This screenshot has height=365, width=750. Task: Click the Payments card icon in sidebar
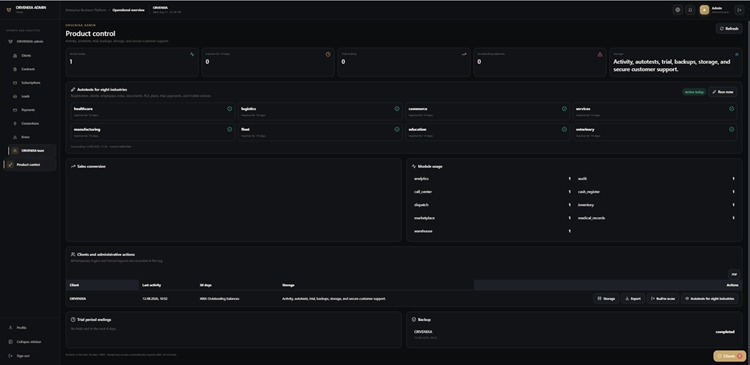pyautogui.click(x=15, y=110)
